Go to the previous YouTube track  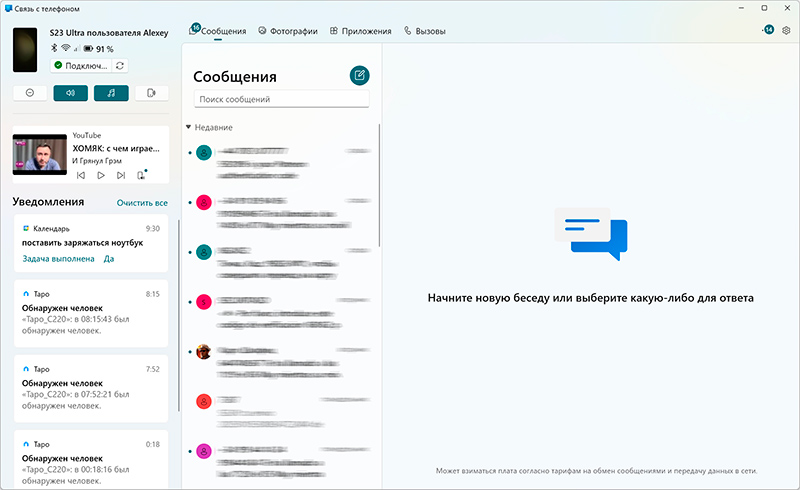point(81,175)
